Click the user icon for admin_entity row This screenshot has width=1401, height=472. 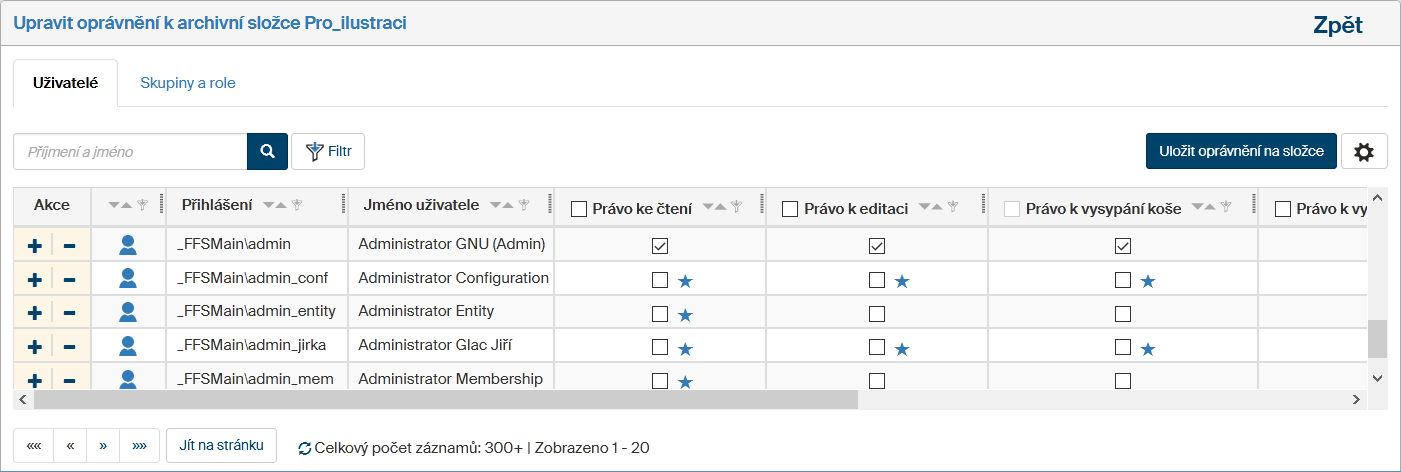[128, 313]
